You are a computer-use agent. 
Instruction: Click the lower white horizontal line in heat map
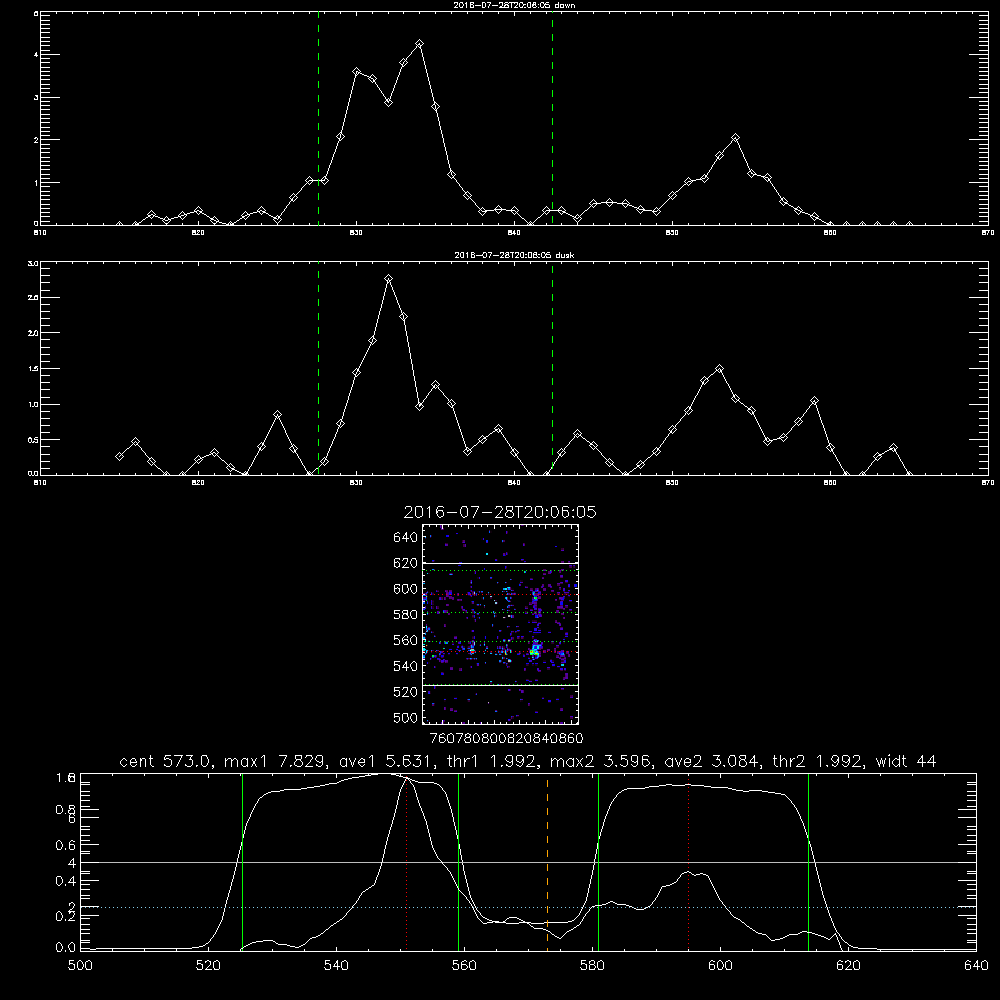[501, 685]
